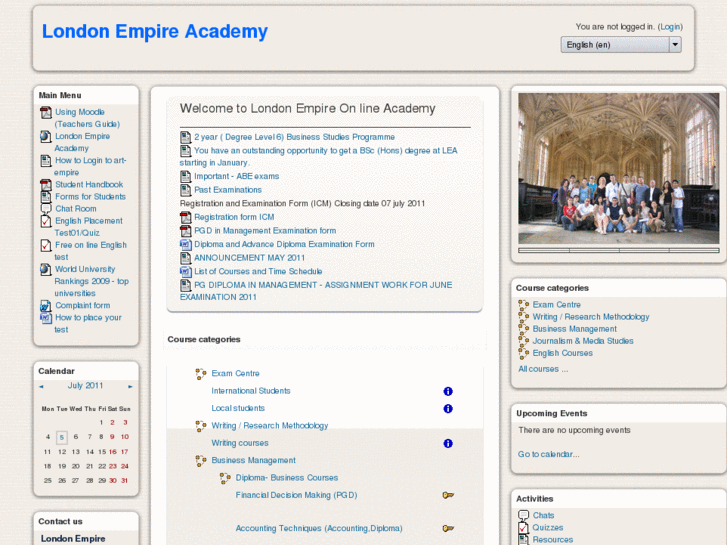This screenshot has height=545, width=727.
Task: Open How to Login to art-empire link
Action: (90, 167)
